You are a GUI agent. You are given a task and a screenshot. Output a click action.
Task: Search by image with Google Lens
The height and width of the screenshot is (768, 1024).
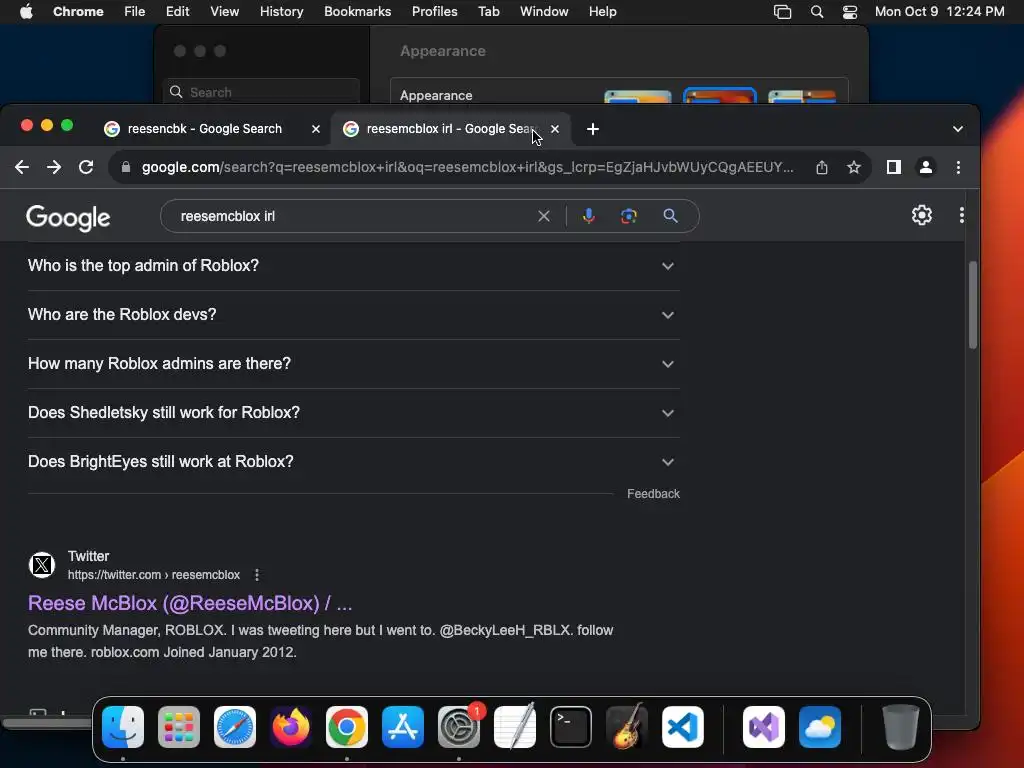click(x=628, y=216)
